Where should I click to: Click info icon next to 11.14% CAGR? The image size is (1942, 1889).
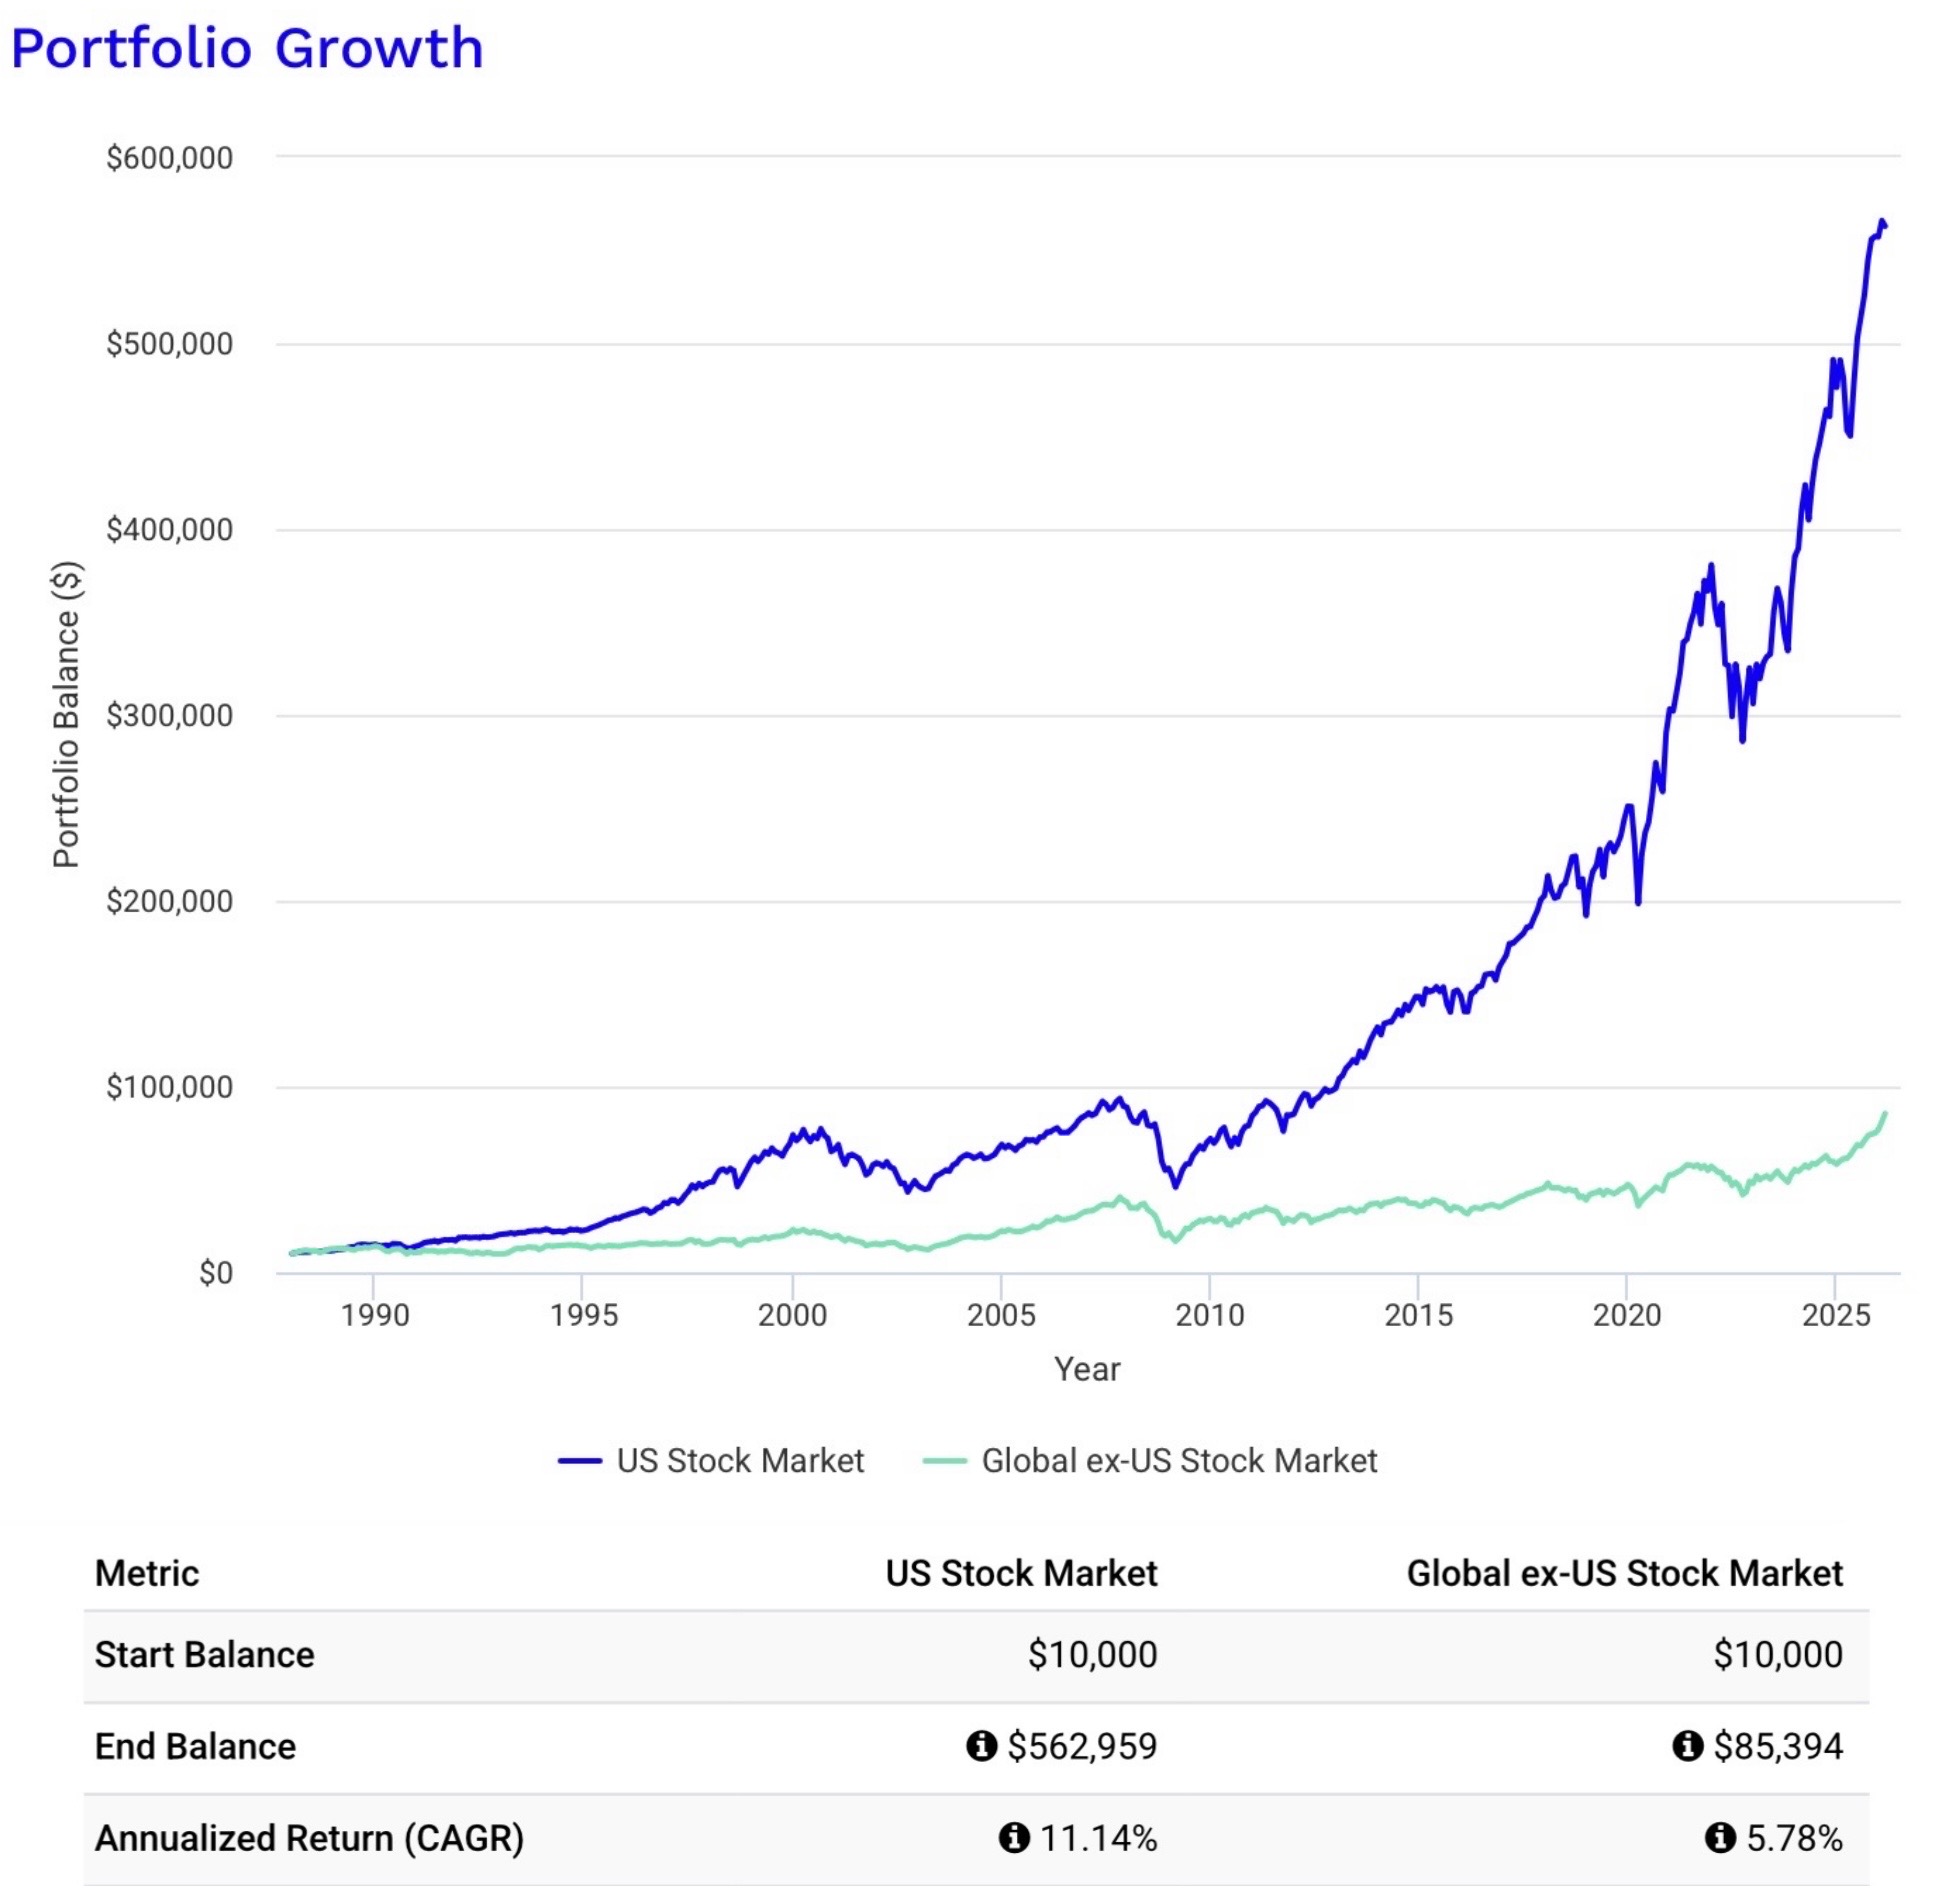click(1013, 1837)
